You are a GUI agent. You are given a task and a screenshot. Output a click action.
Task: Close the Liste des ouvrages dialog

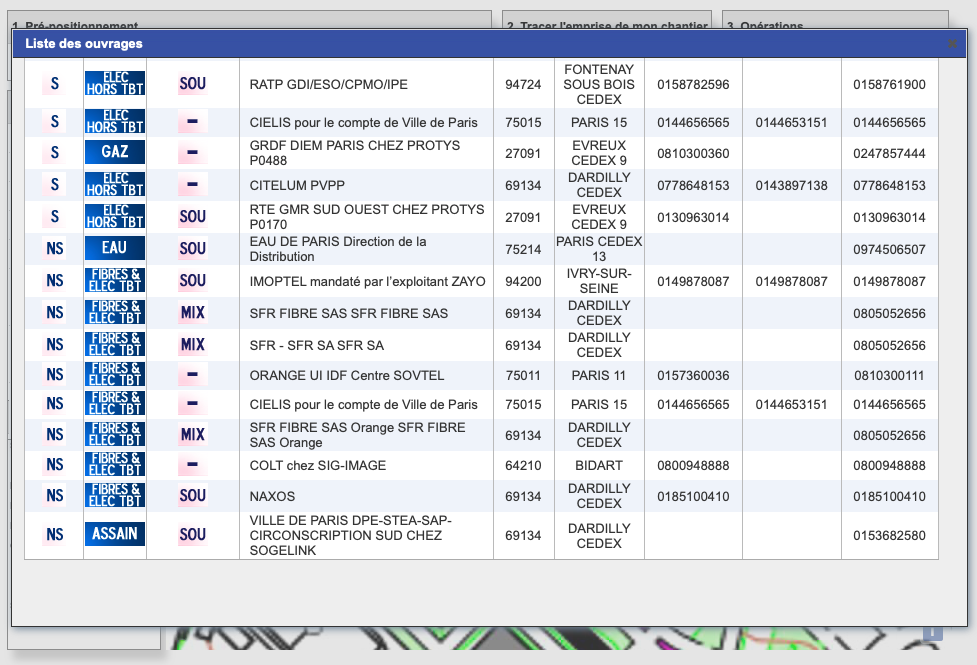(951, 44)
